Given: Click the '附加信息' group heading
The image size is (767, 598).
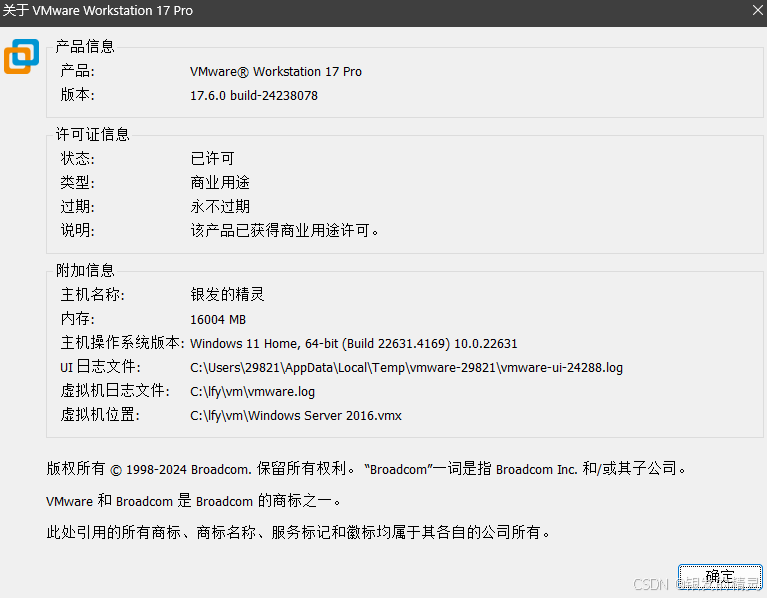Looking at the screenshot, I should [85, 270].
